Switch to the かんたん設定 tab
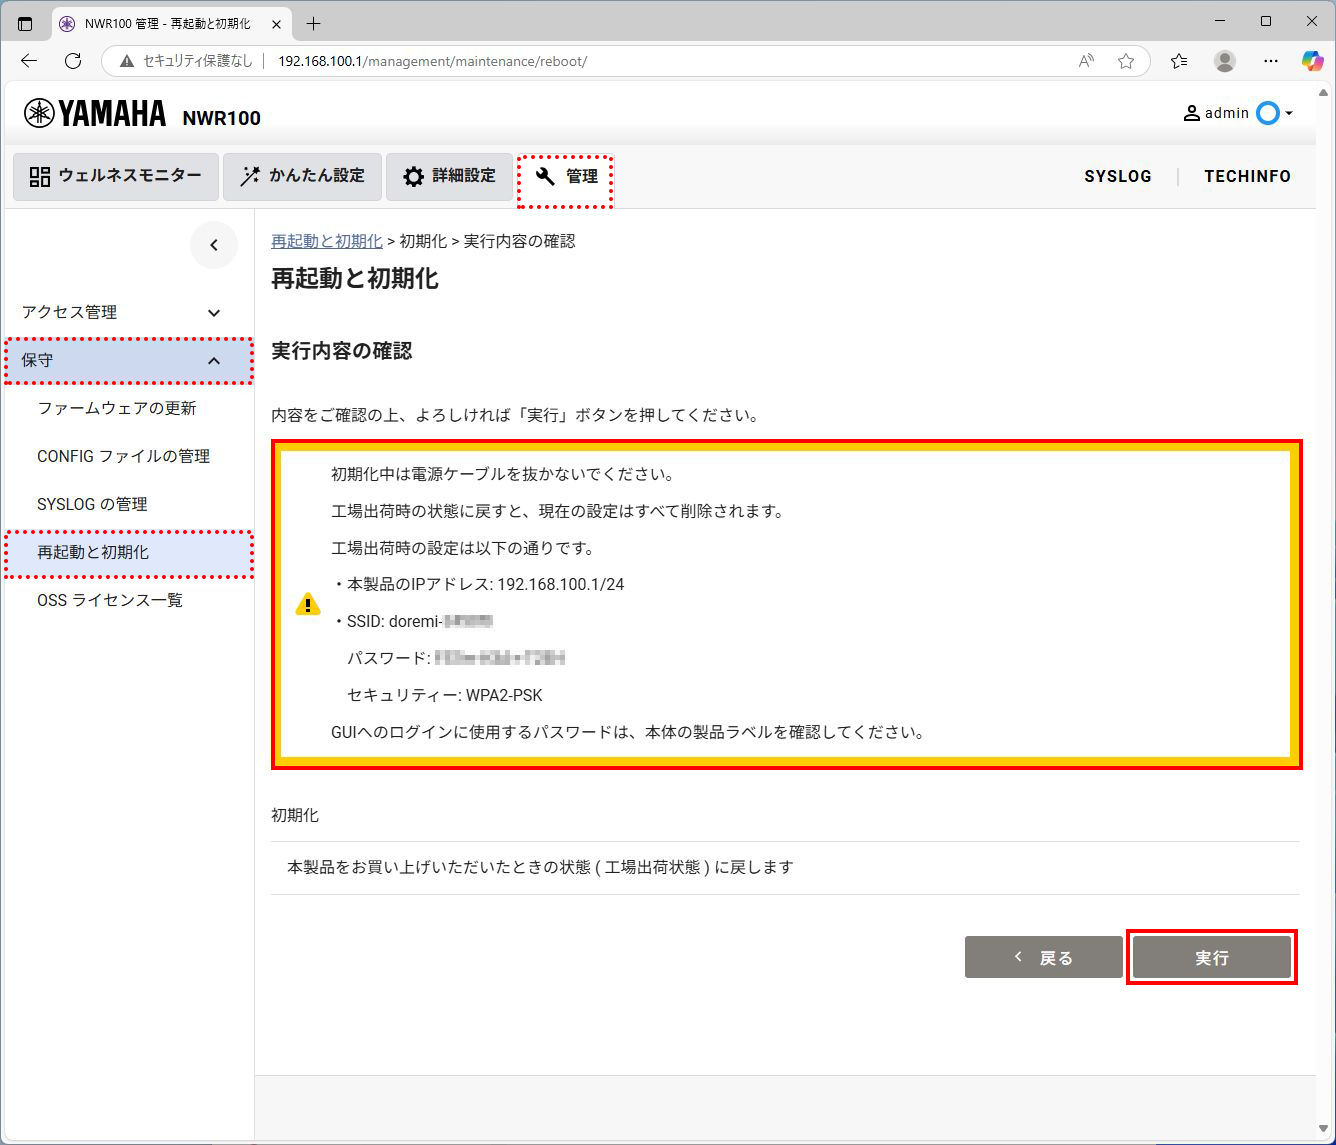Screen dimensions: 1336x1145 point(302,176)
